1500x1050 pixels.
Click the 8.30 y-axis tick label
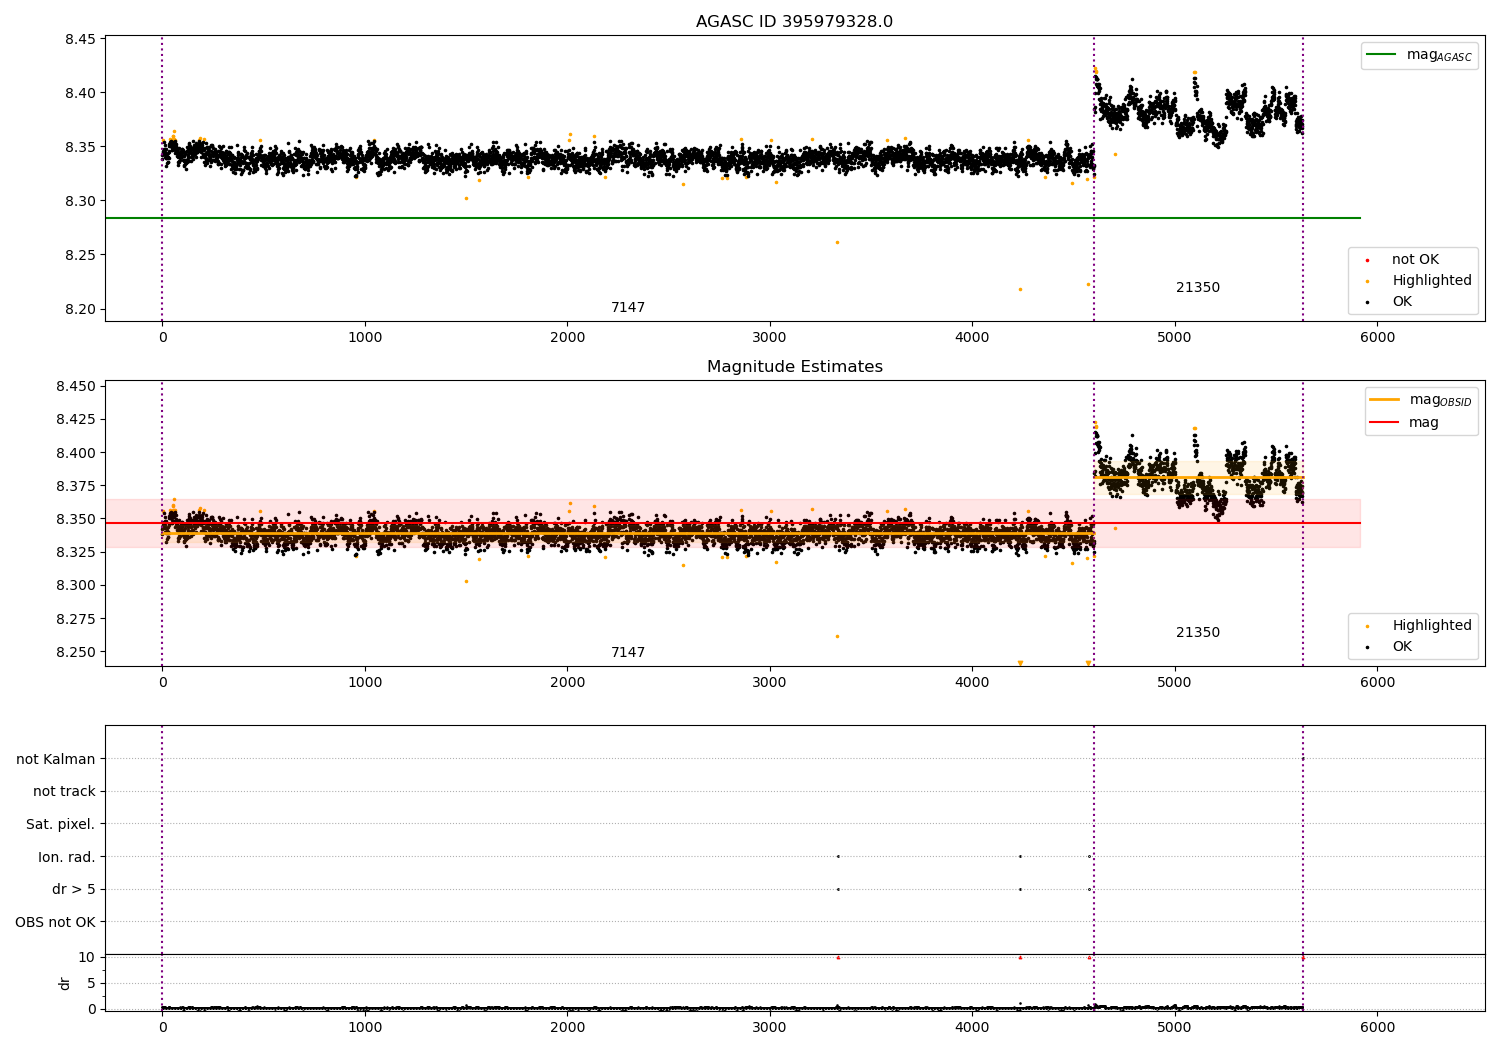coord(80,202)
